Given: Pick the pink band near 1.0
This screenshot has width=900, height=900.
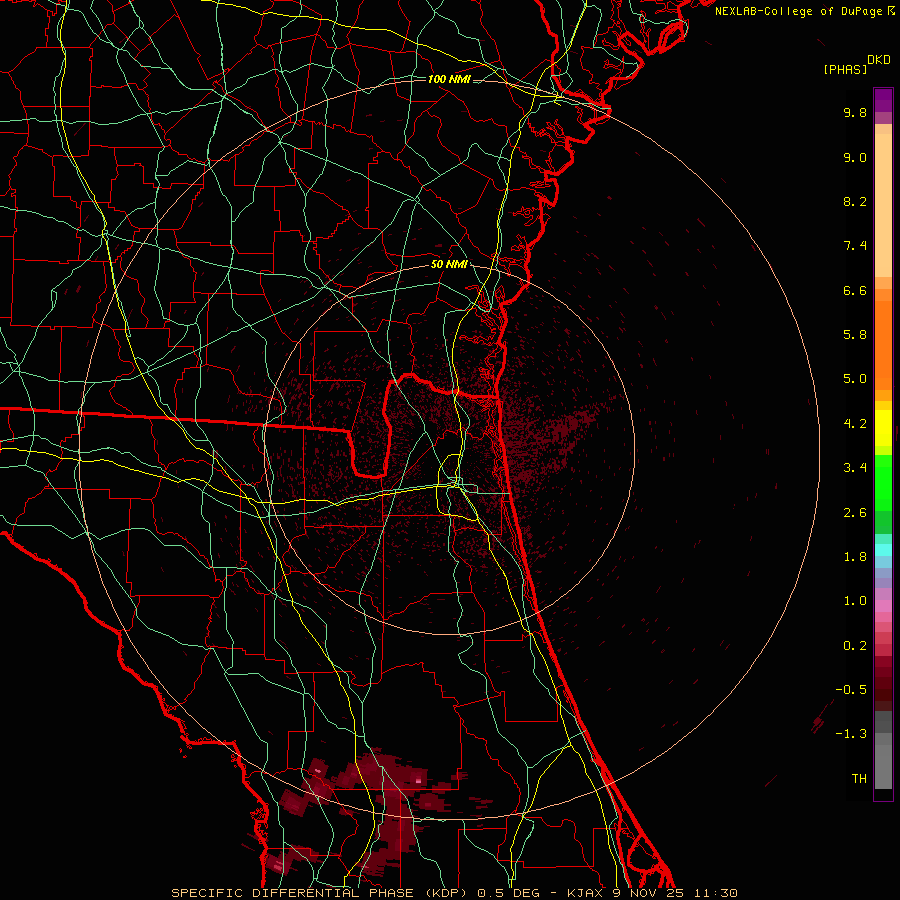Looking at the screenshot, I should 883,606.
